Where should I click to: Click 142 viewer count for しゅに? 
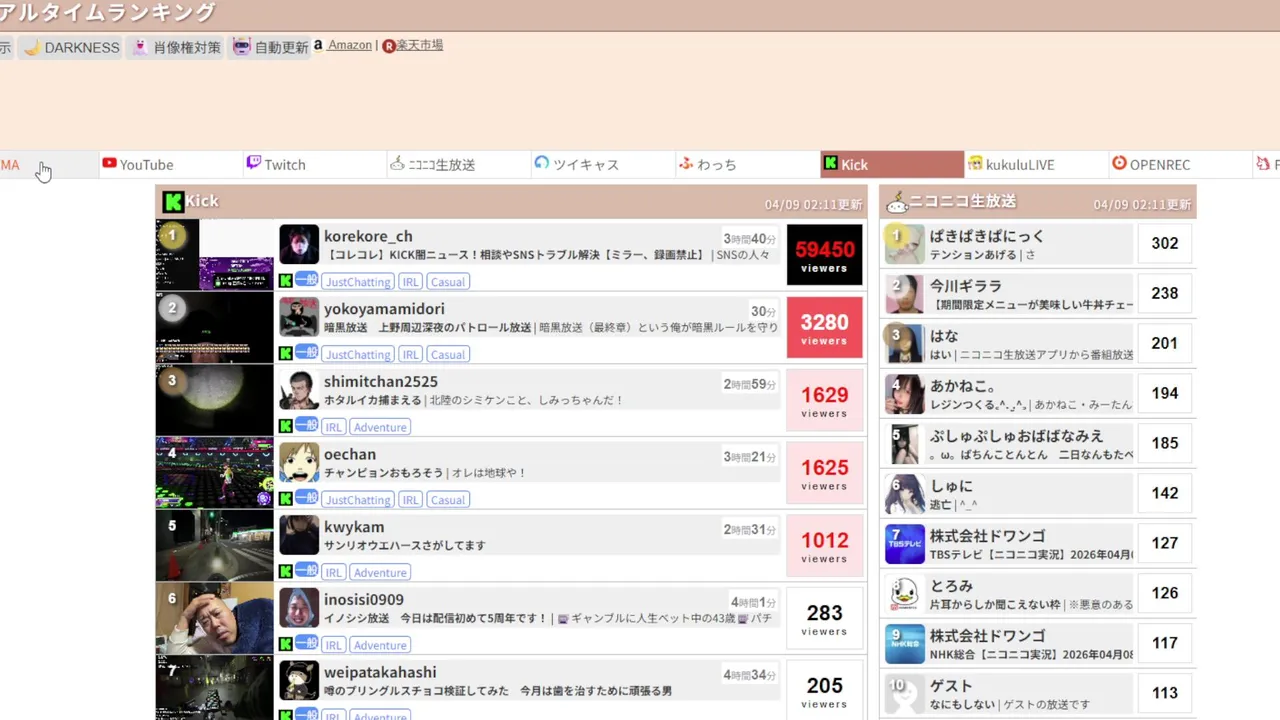[x=1165, y=493]
